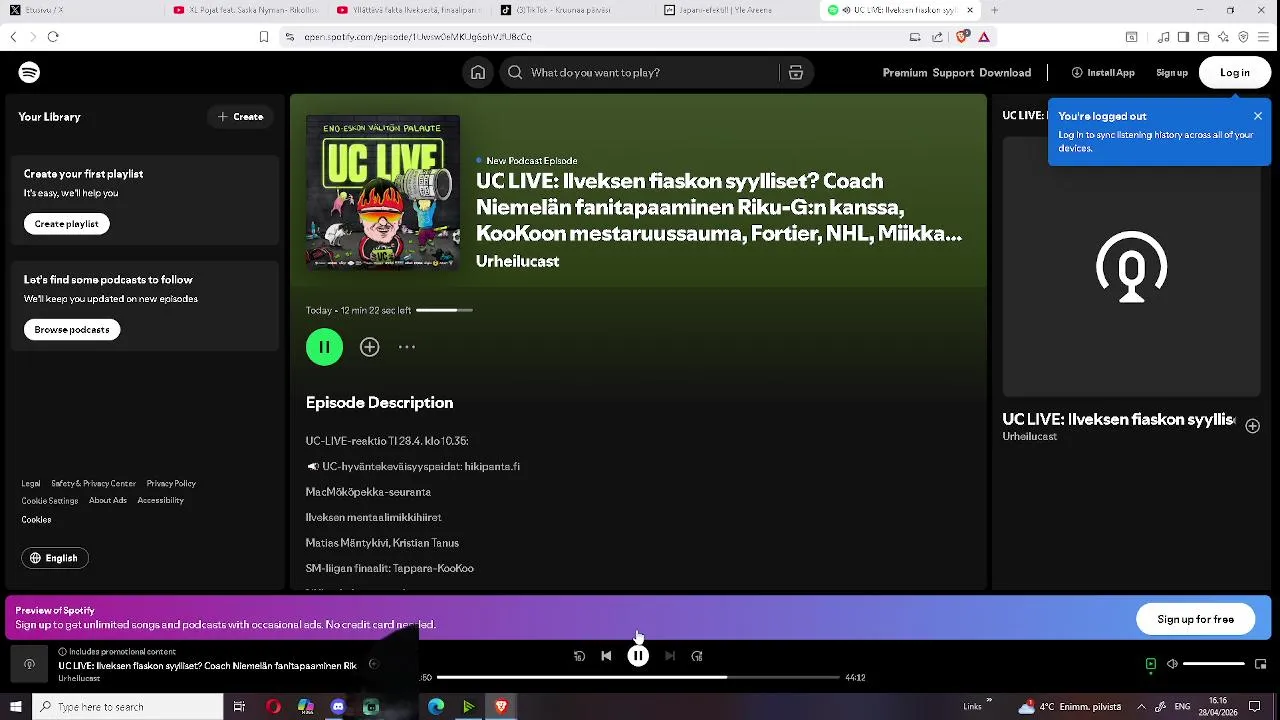Click the Log in button
This screenshot has width=1280, height=720.
pos(1235,72)
